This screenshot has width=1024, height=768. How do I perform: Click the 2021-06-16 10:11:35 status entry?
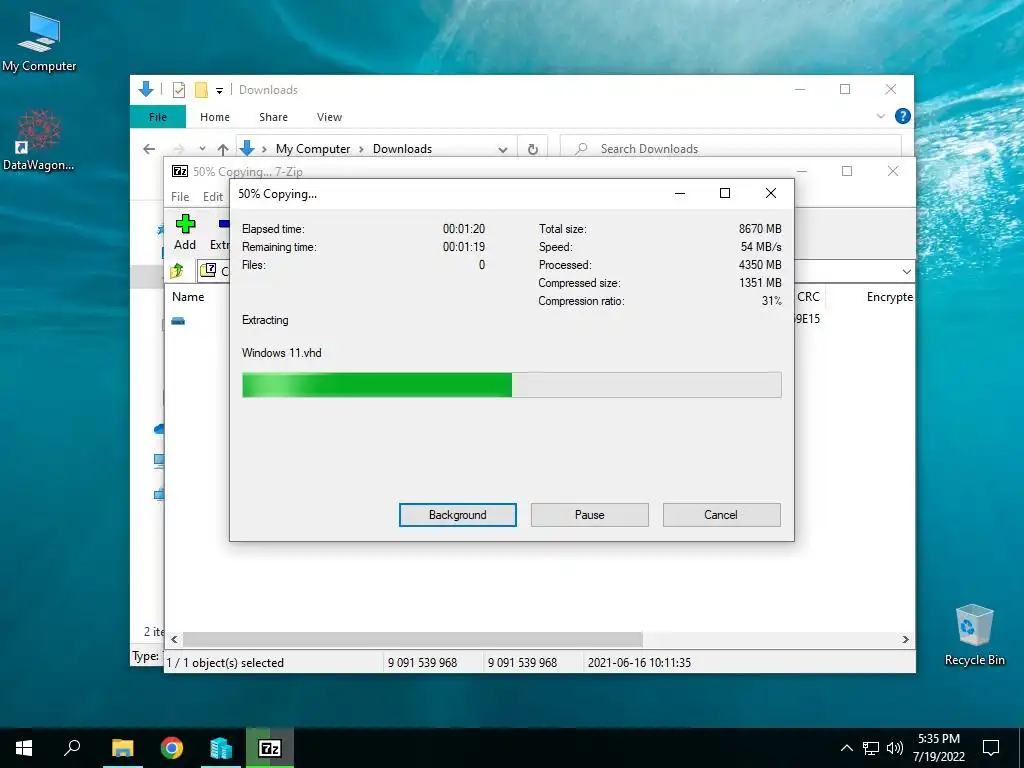pyautogui.click(x=639, y=663)
